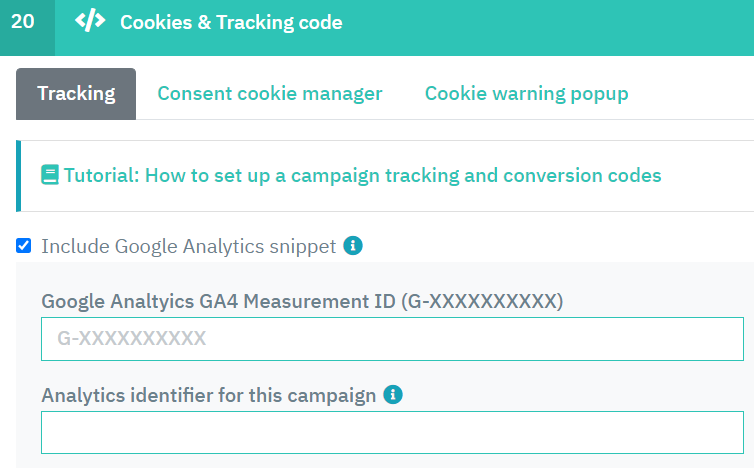Click the book icon beside Tutorial
The width and height of the screenshot is (754, 468).
pyautogui.click(x=50, y=175)
